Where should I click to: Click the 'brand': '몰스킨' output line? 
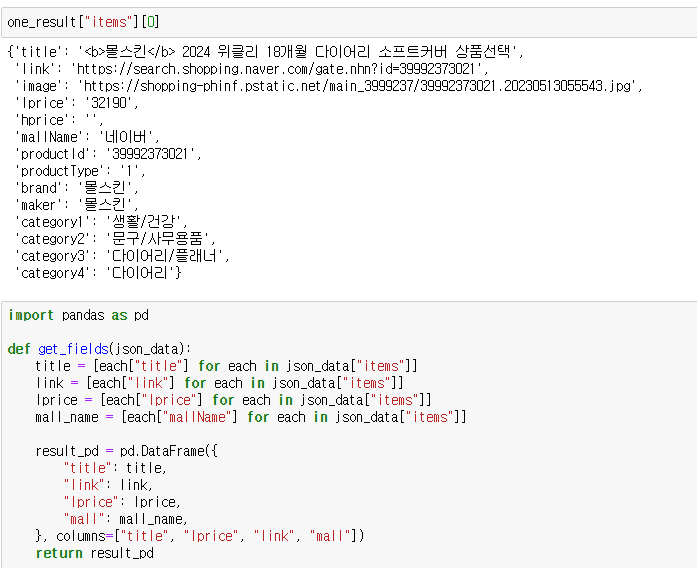[77, 188]
